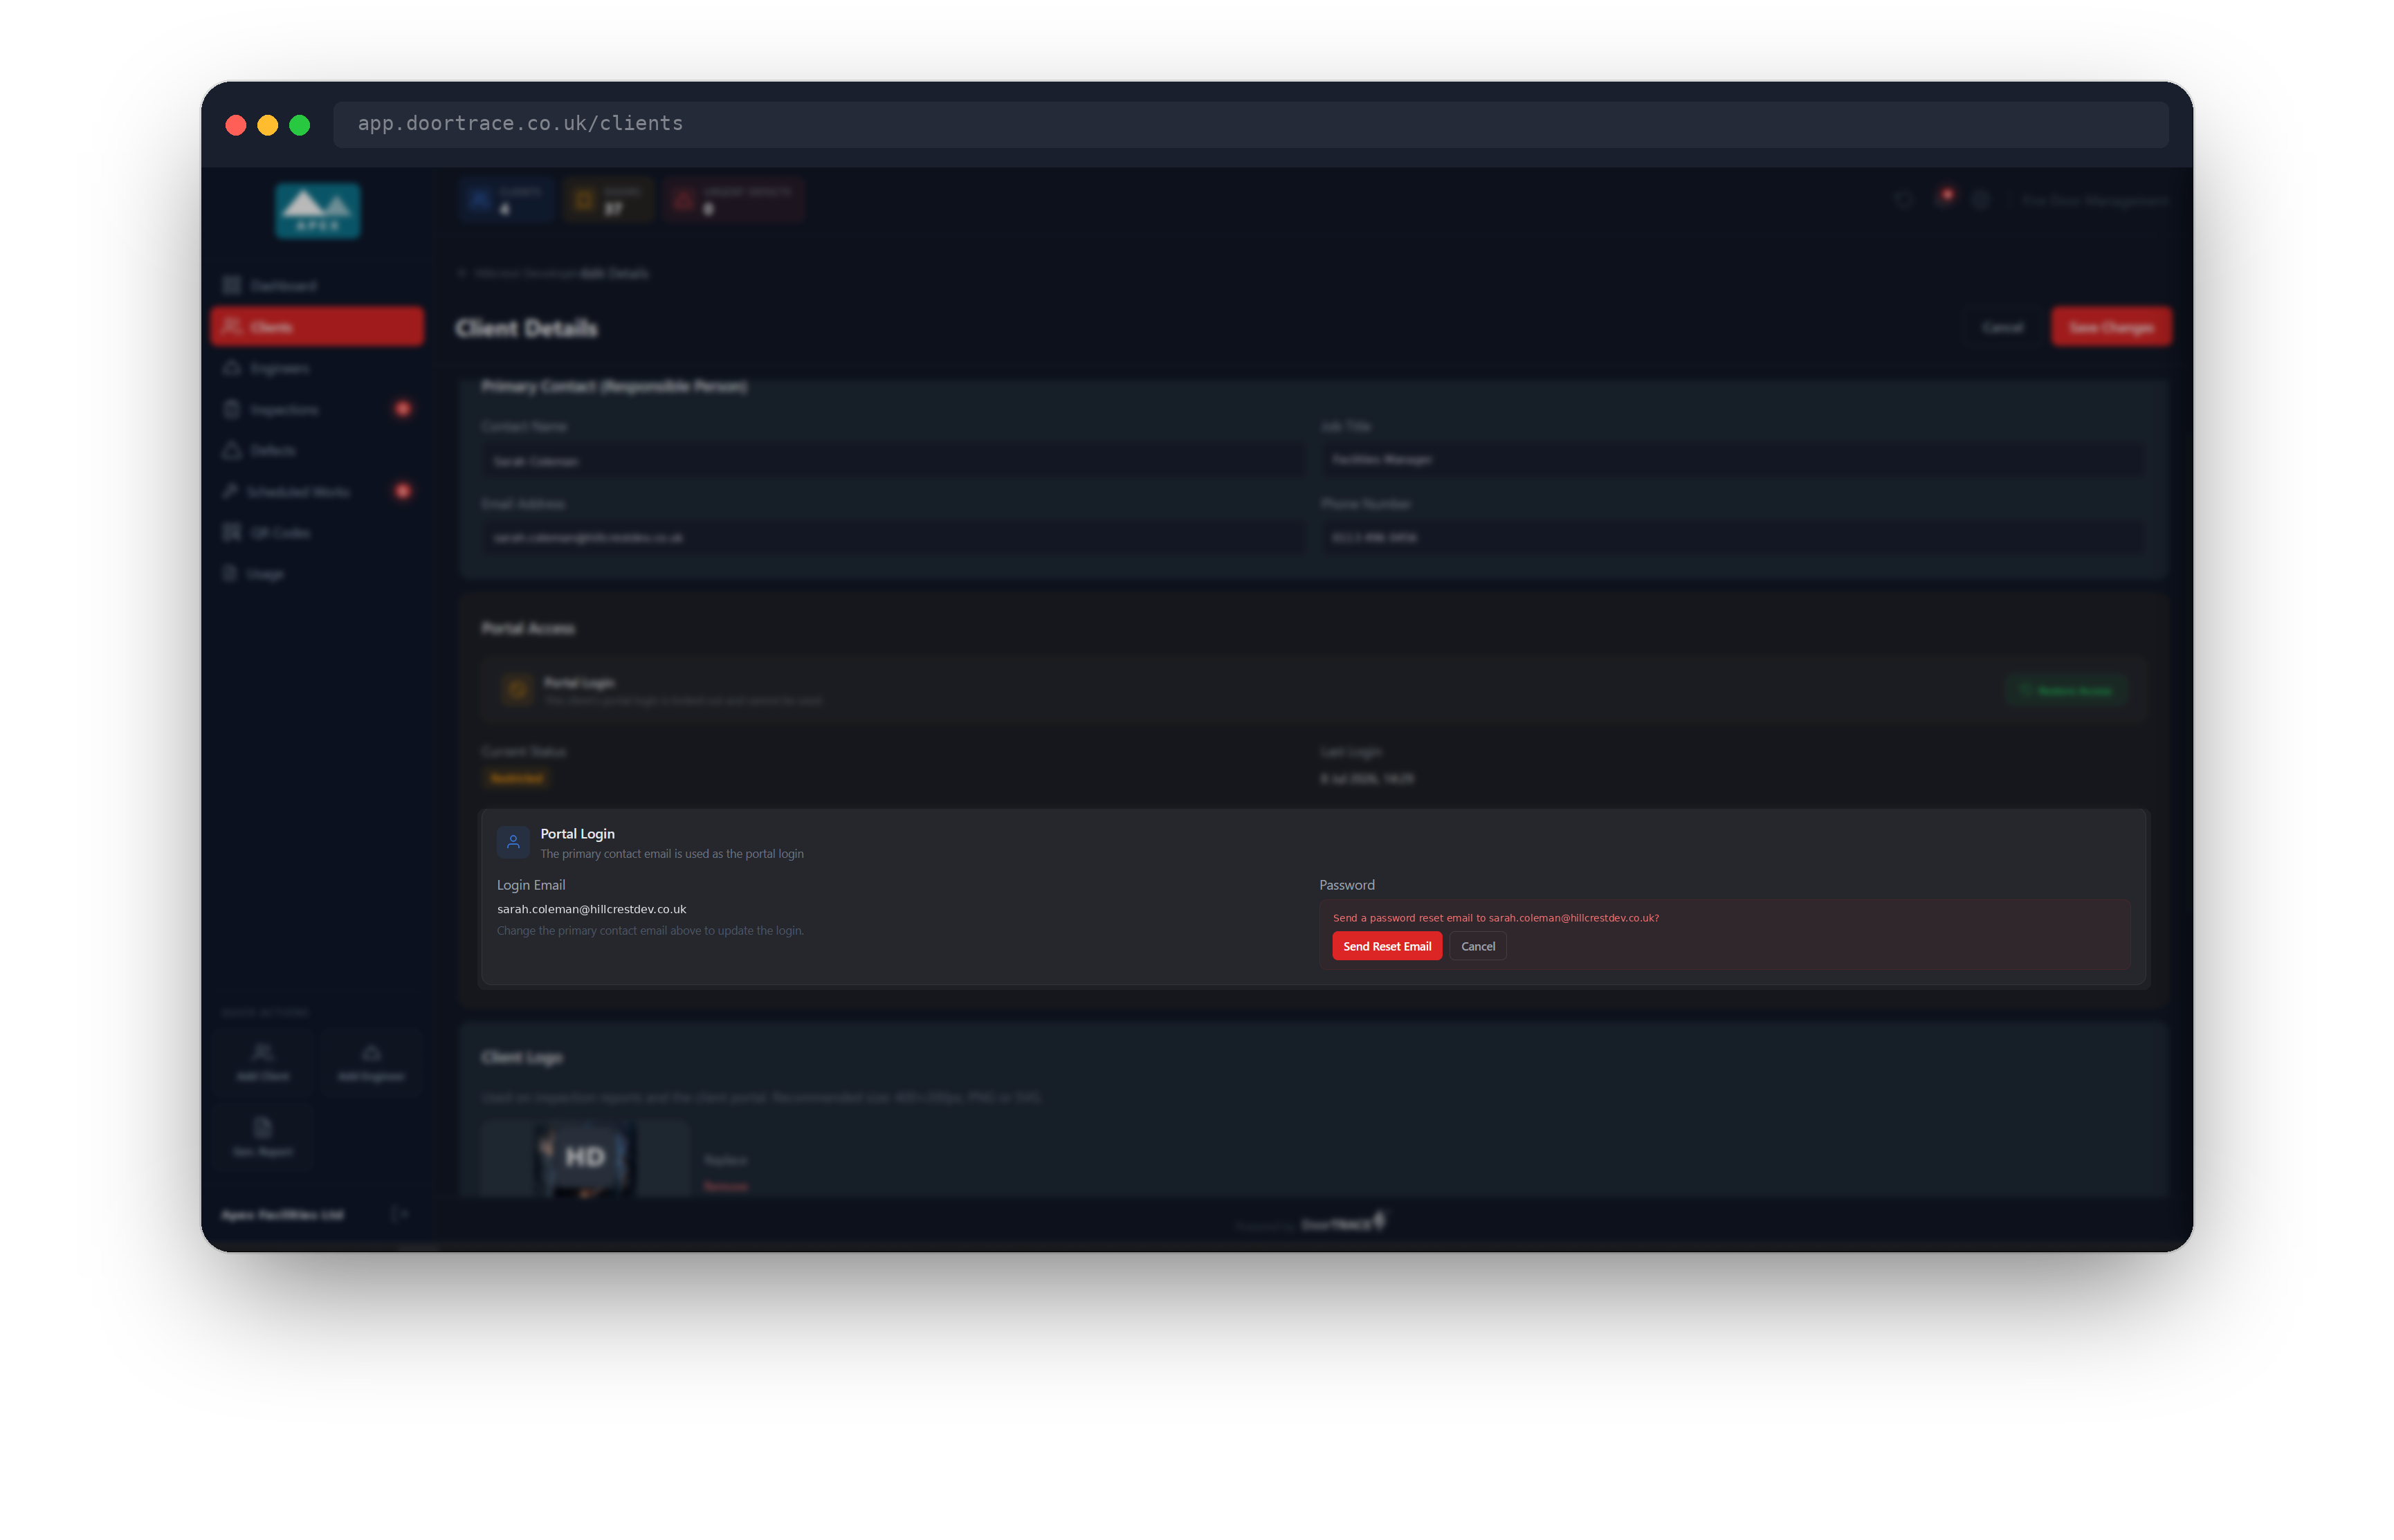Click the Contact Name input field
This screenshot has width=2394, height=1540.
(893, 461)
